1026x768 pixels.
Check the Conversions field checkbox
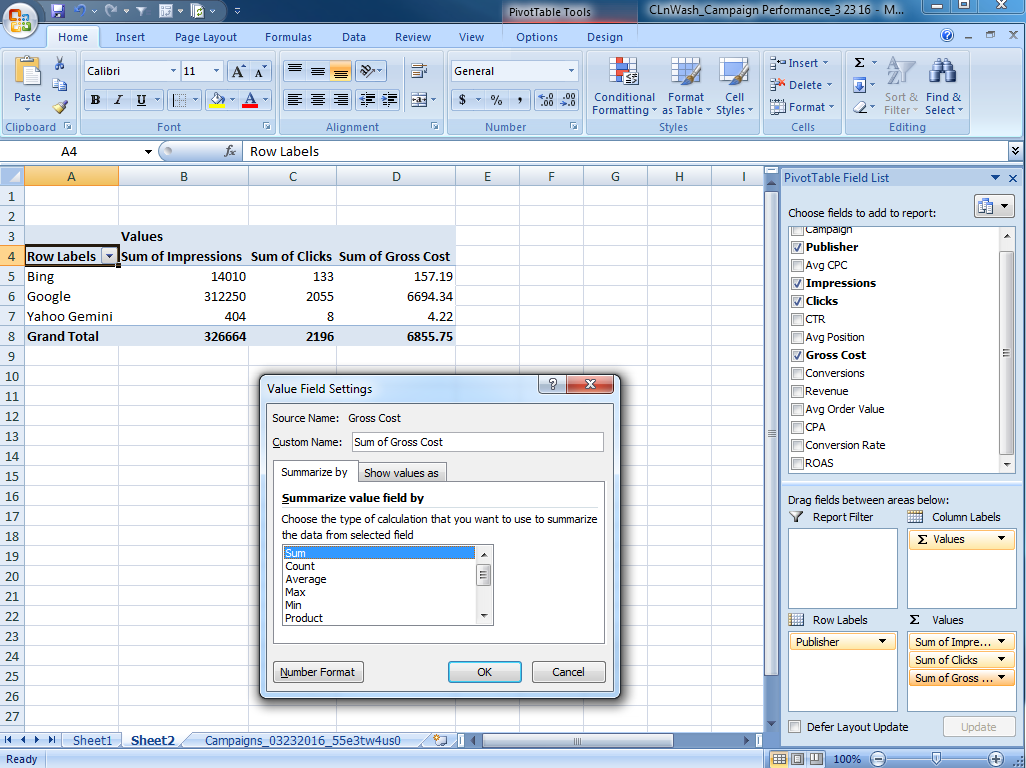click(x=797, y=374)
